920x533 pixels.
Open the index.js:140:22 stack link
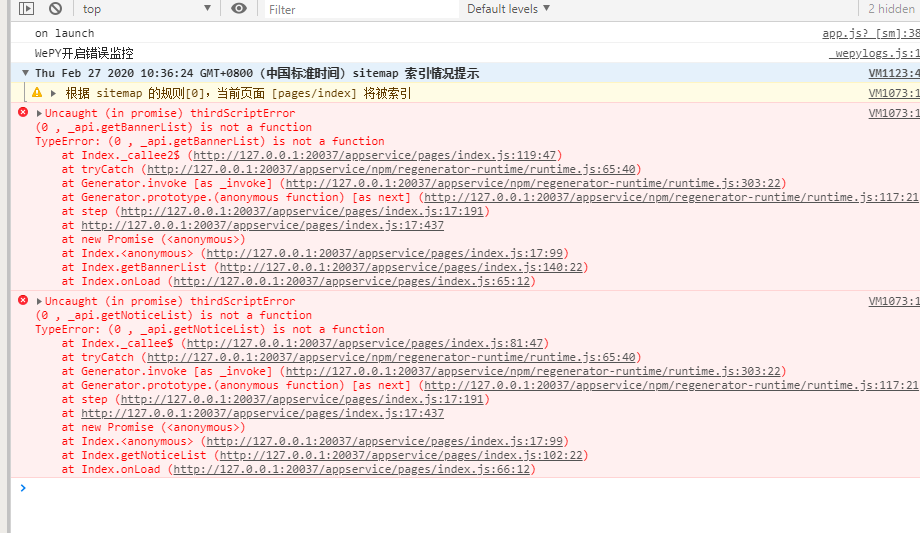click(401, 268)
